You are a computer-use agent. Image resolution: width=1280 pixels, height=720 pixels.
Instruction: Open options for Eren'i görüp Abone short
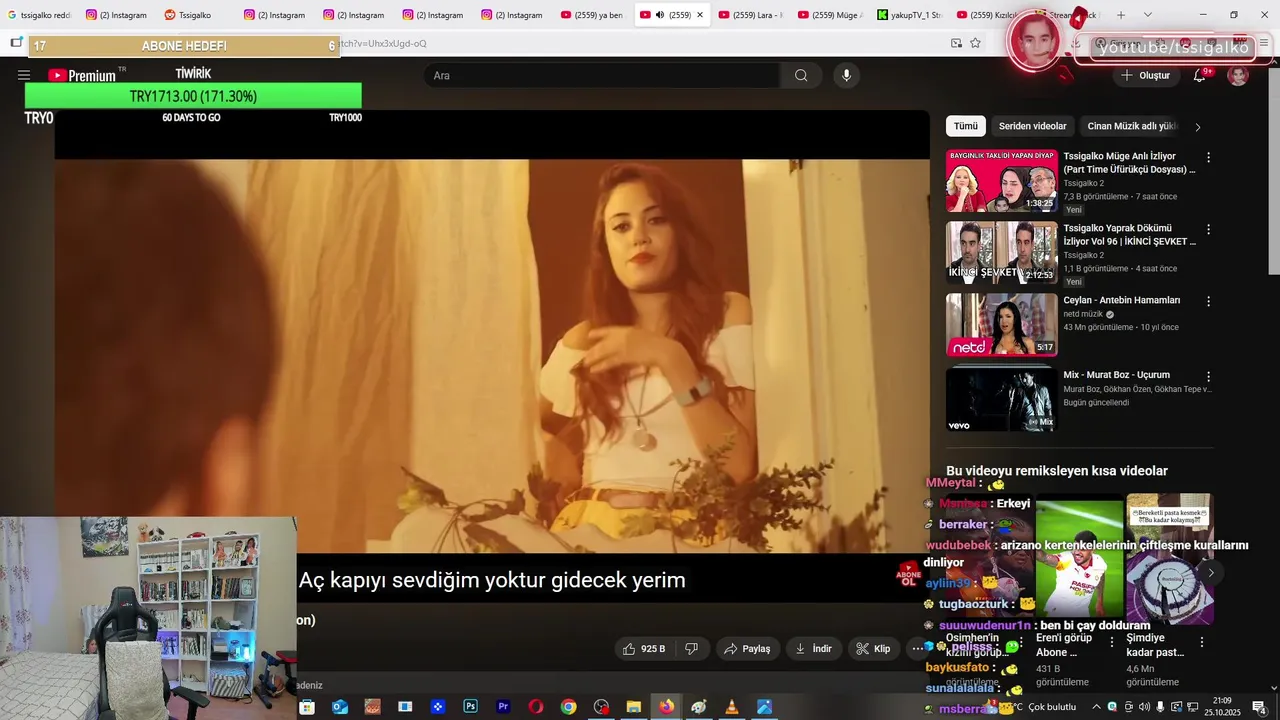pos(1112,642)
